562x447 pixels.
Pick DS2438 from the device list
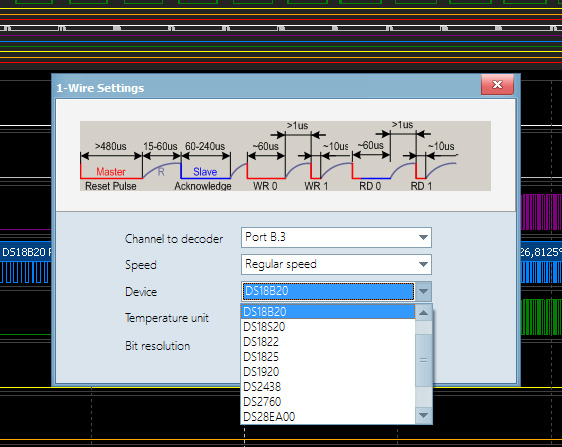tap(328, 387)
